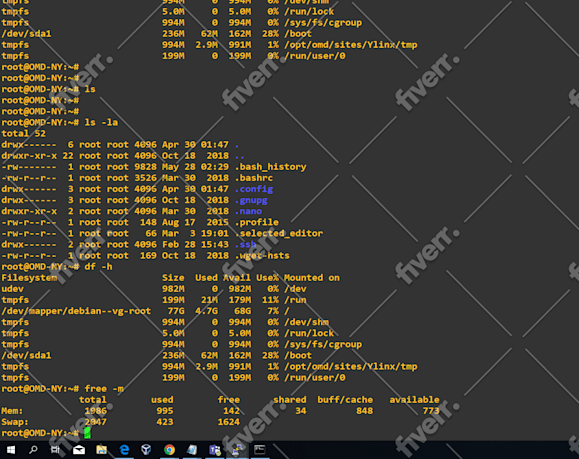Click the .nano directory name

pos(249,211)
